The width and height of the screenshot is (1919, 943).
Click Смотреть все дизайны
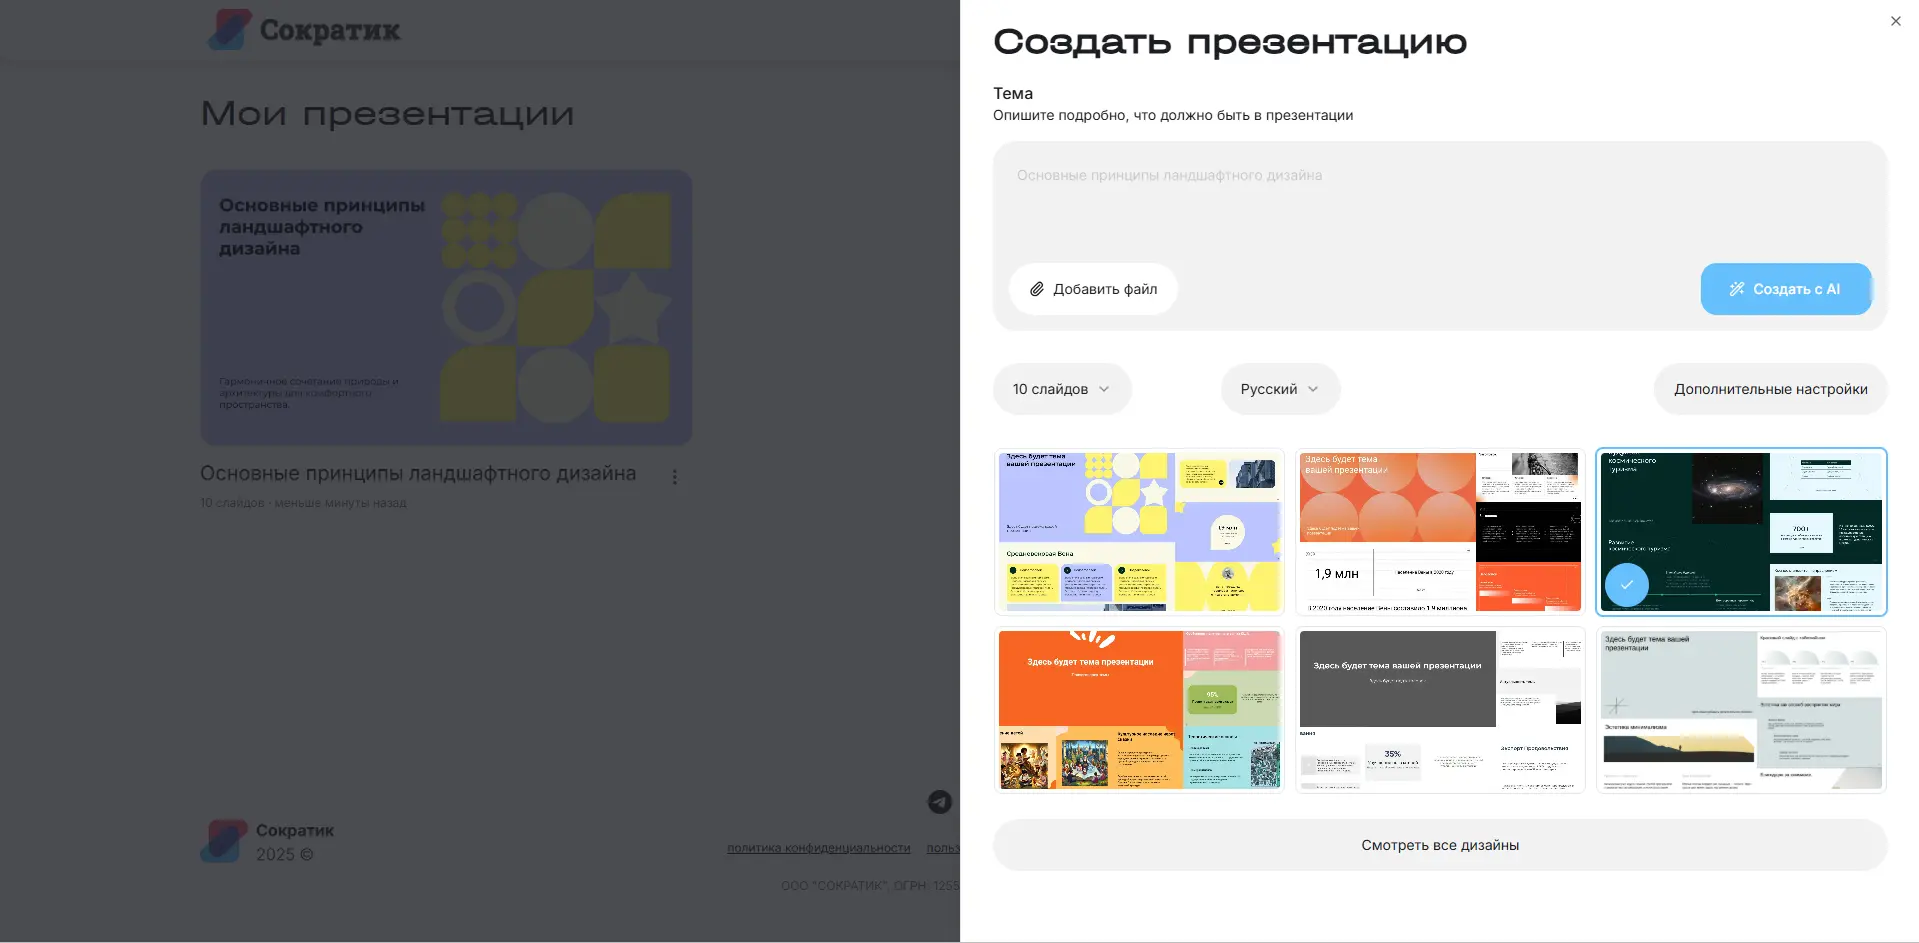pyautogui.click(x=1439, y=845)
